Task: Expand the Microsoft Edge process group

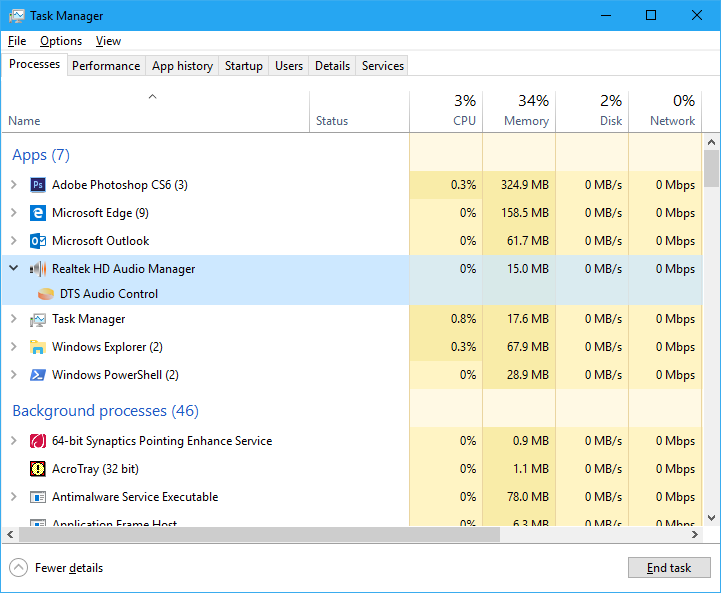Action: pyautogui.click(x=14, y=213)
